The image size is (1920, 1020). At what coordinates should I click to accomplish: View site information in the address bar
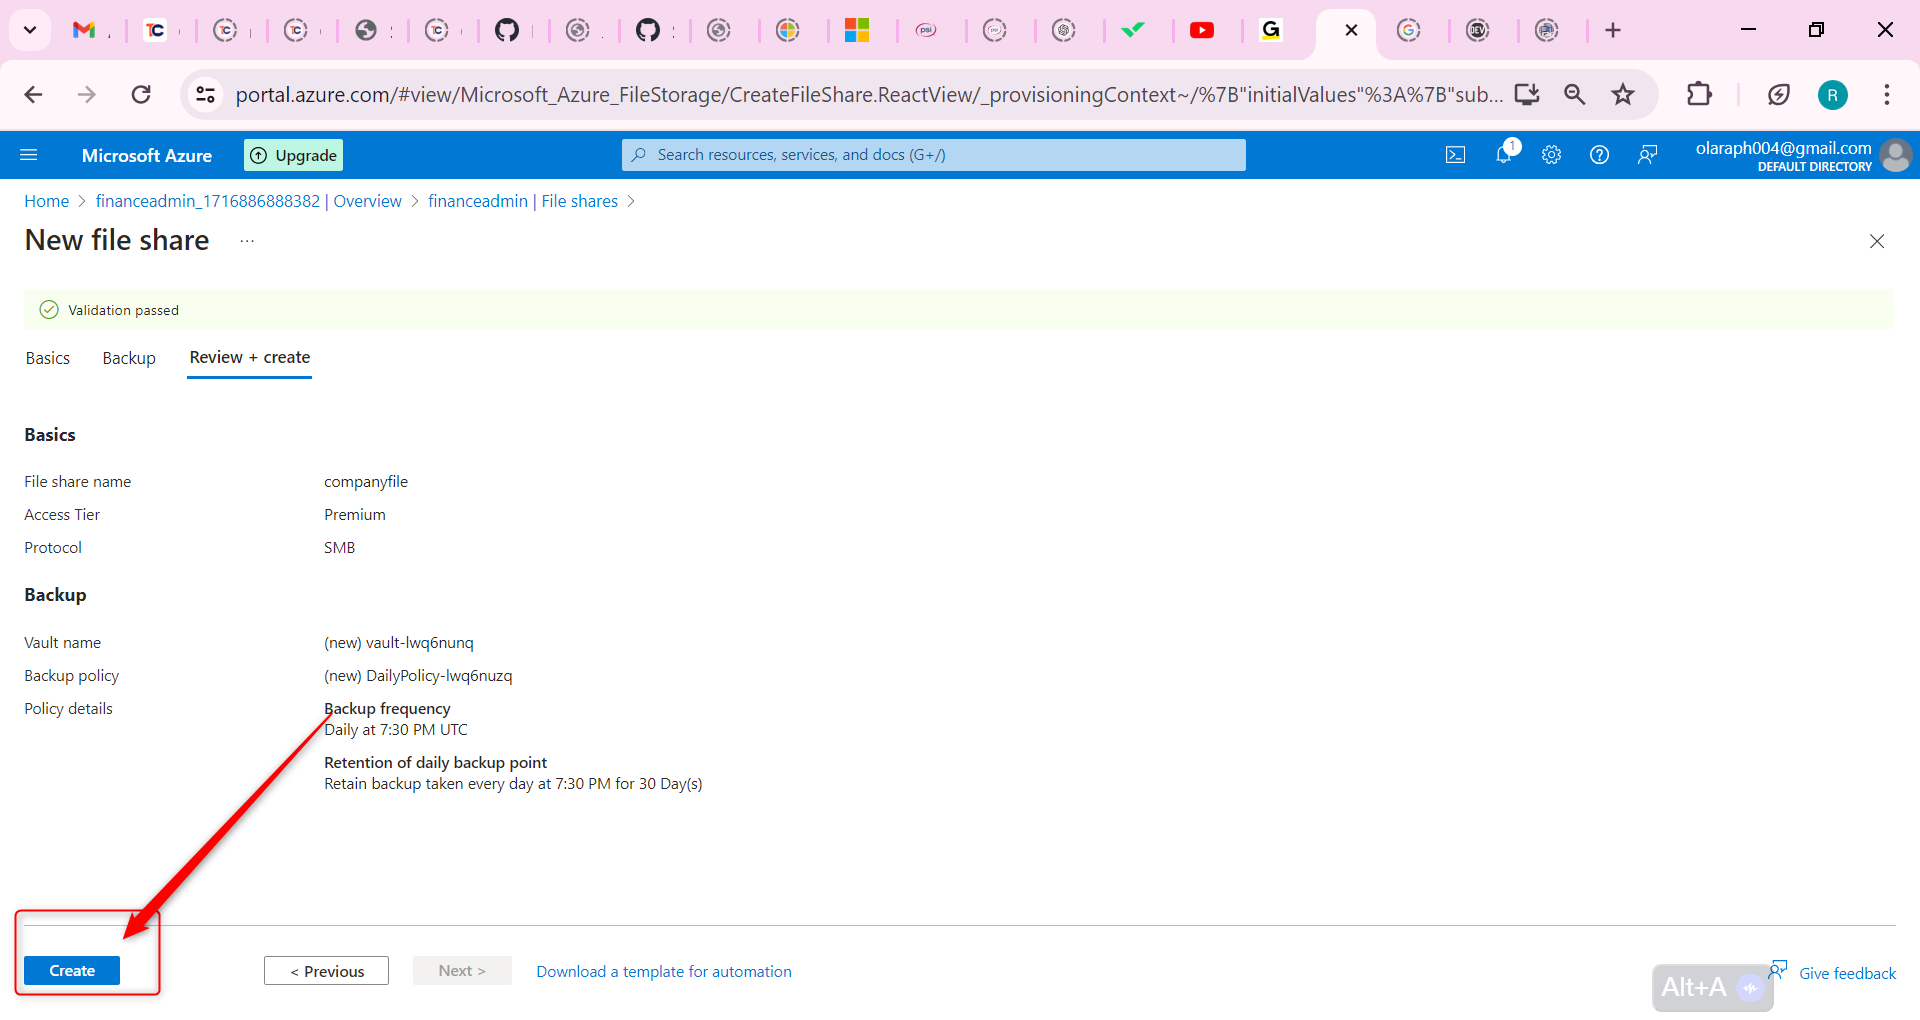tap(205, 95)
